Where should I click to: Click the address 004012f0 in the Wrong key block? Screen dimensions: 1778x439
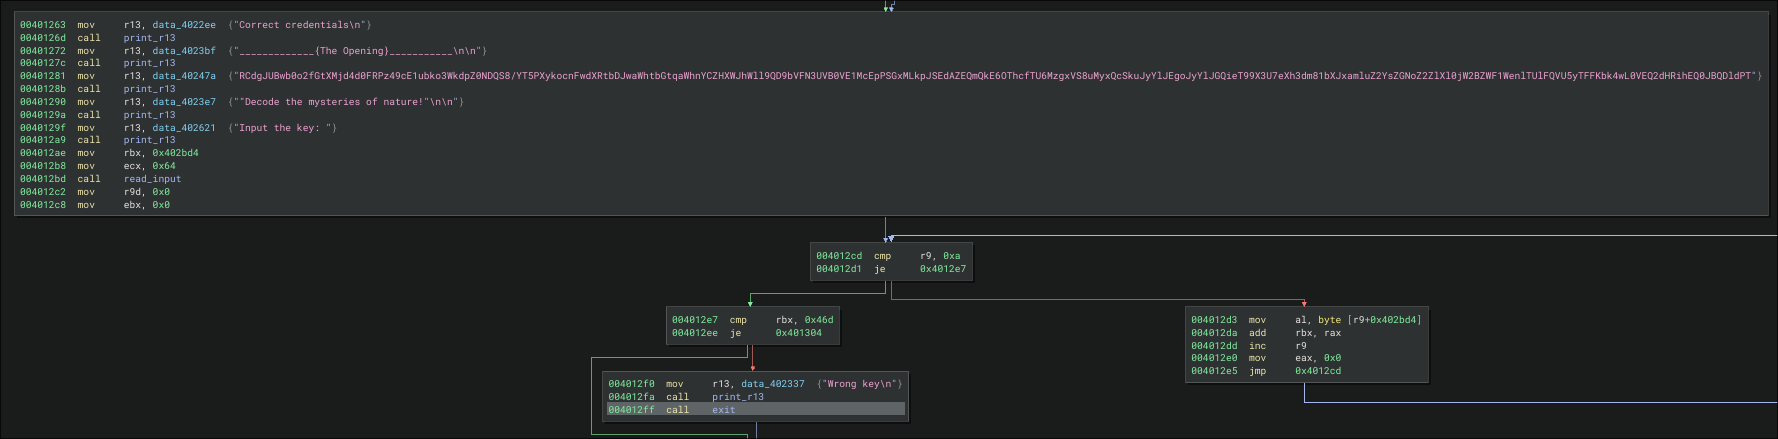tap(631, 384)
